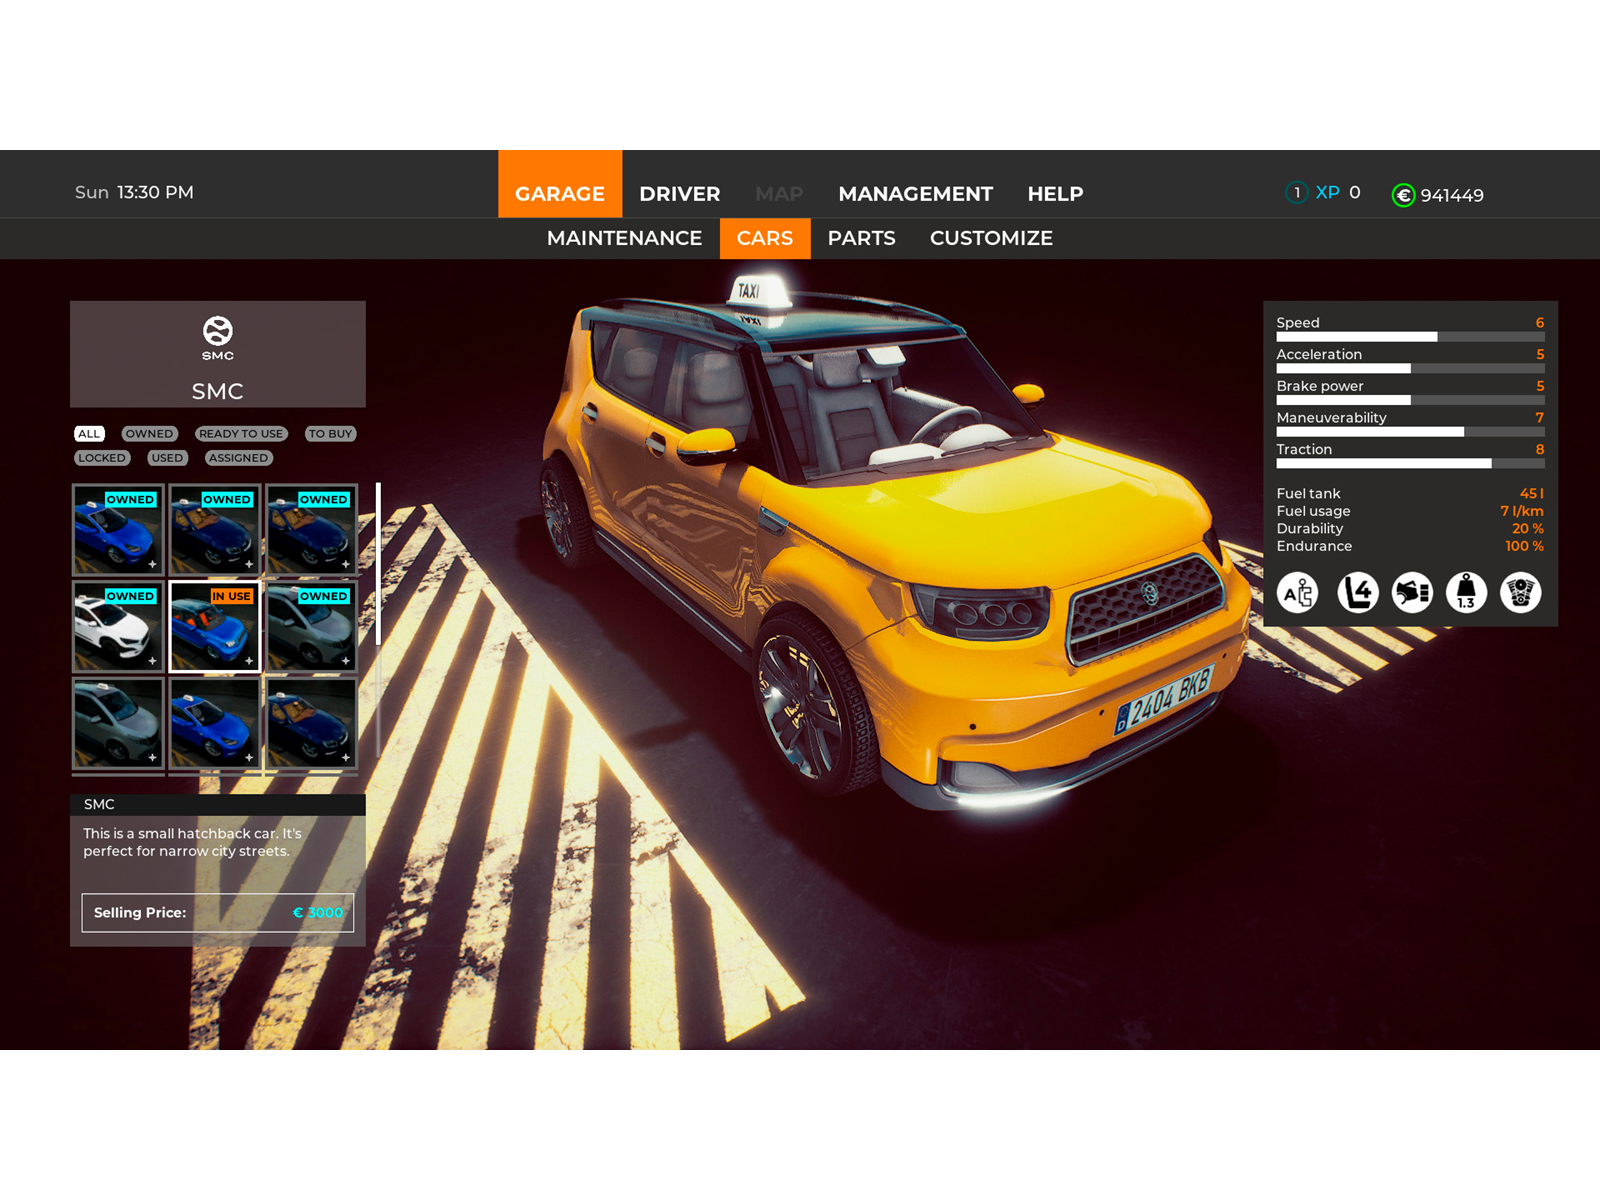The width and height of the screenshot is (1600, 1200).
Task: Click the 941449 money balance
Action: click(1452, 195)
